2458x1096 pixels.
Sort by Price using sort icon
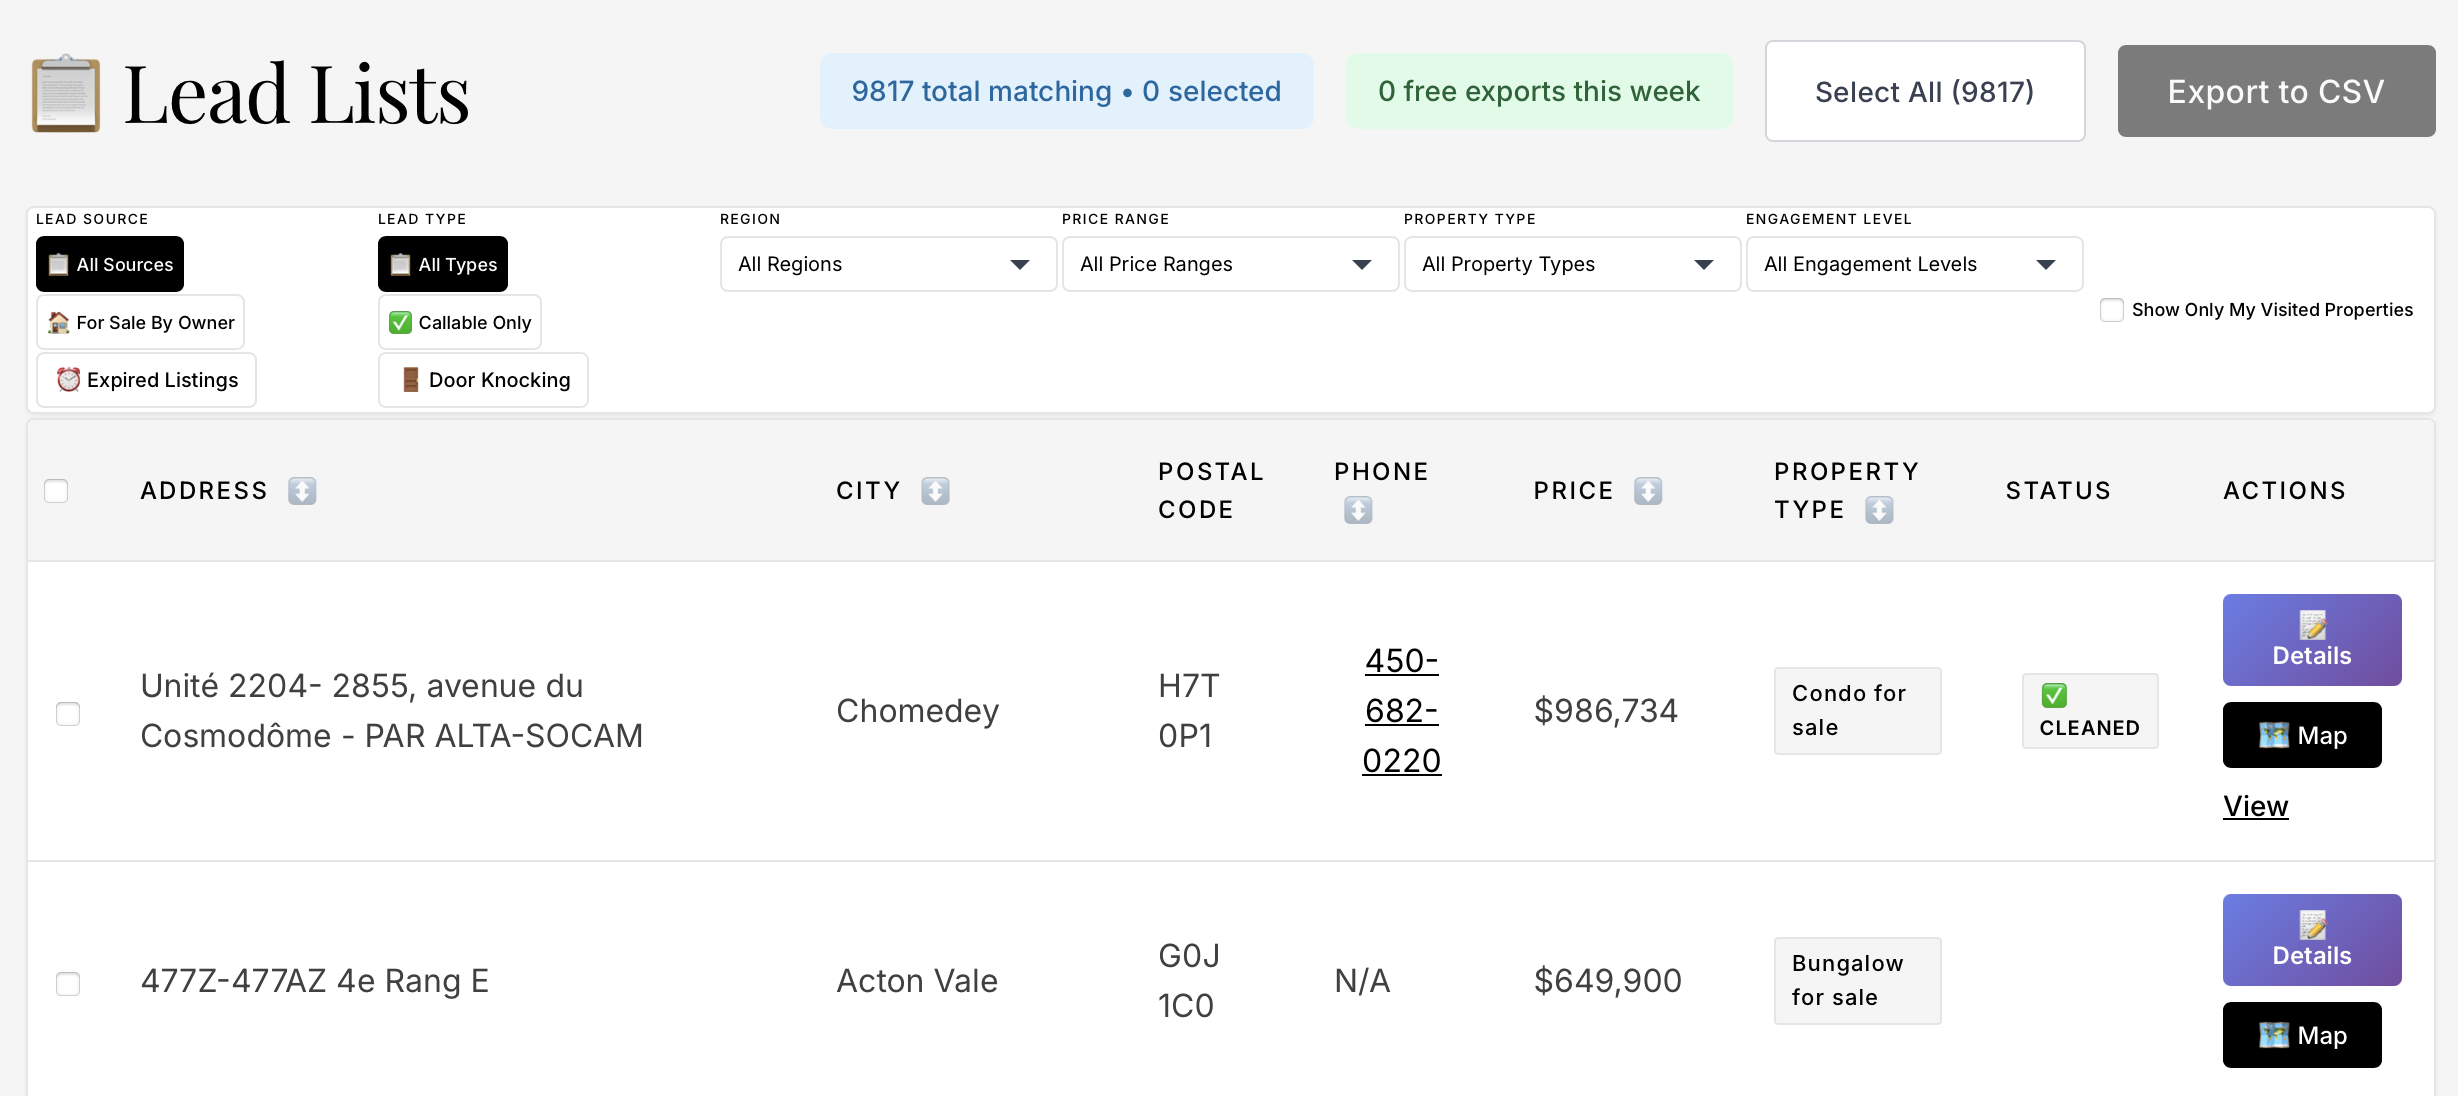click(x=1647, y=491)
